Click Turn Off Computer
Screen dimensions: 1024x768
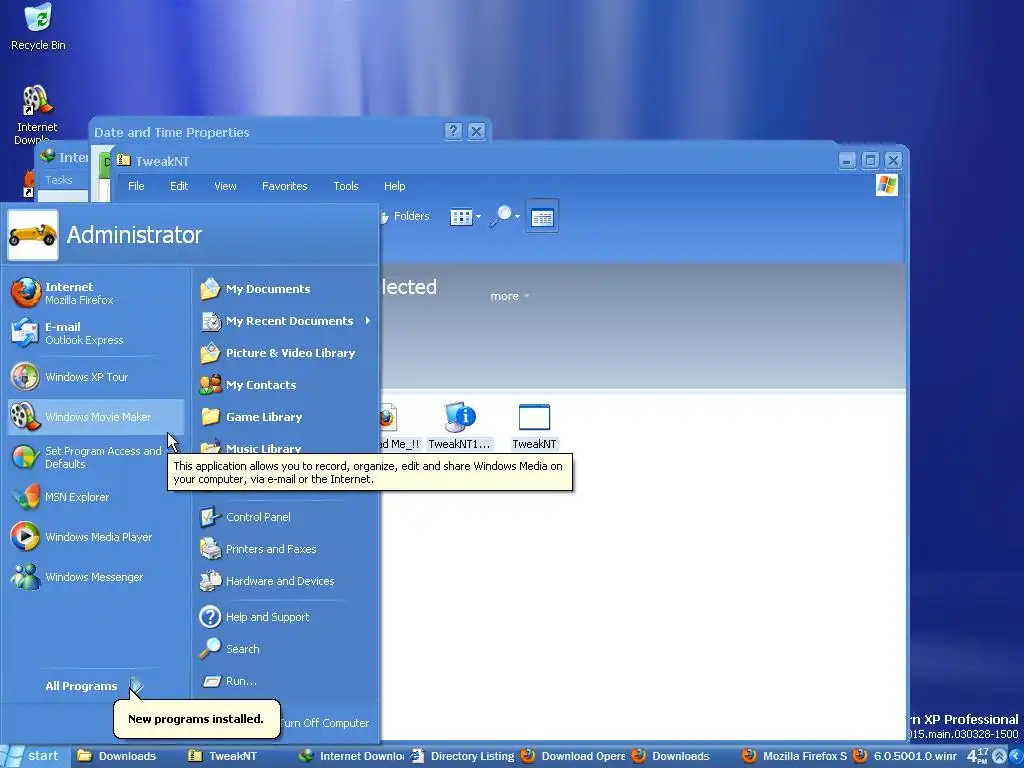(x=325, y=723)
